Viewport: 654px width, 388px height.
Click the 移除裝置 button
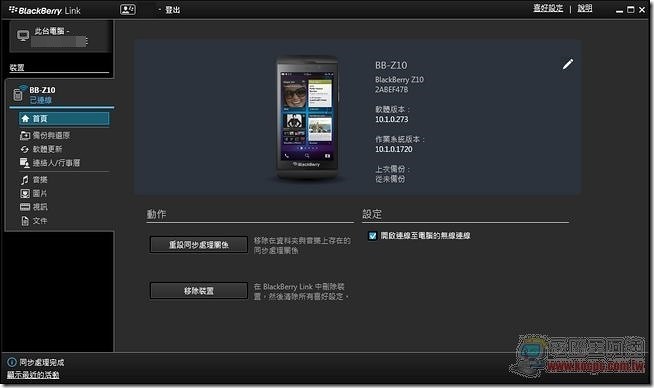[199, 291]
